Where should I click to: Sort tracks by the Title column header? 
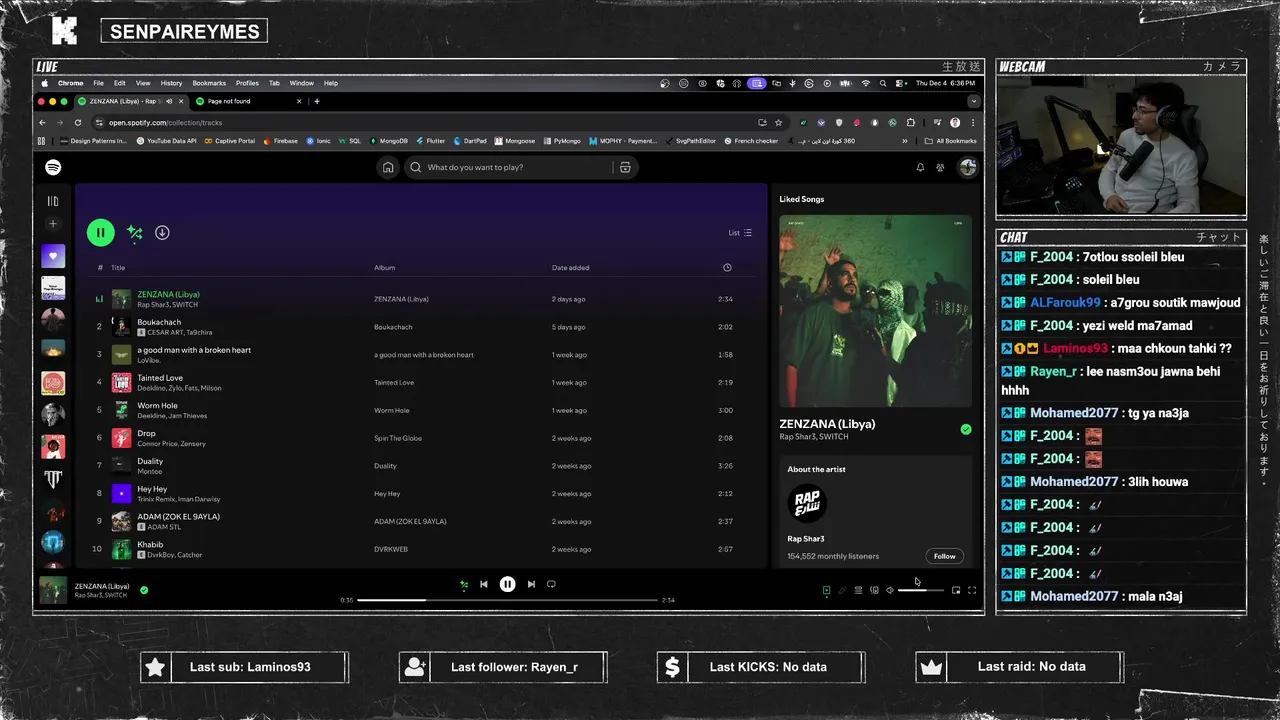118,267
